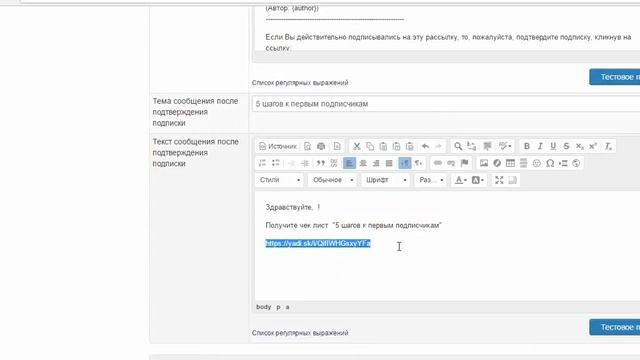Screen dimensions: 640x360
Task: Click the highlighted yadi.sk link in the editor
Action: click(x=318, y=243)
